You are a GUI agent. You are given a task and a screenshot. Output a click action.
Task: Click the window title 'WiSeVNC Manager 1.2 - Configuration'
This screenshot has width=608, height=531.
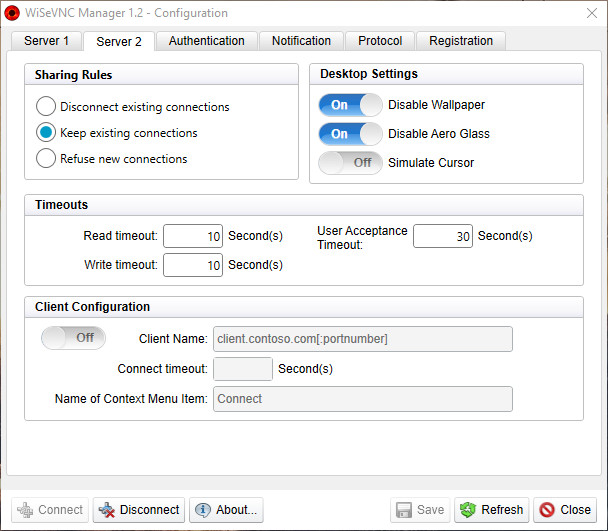[126, 13]
